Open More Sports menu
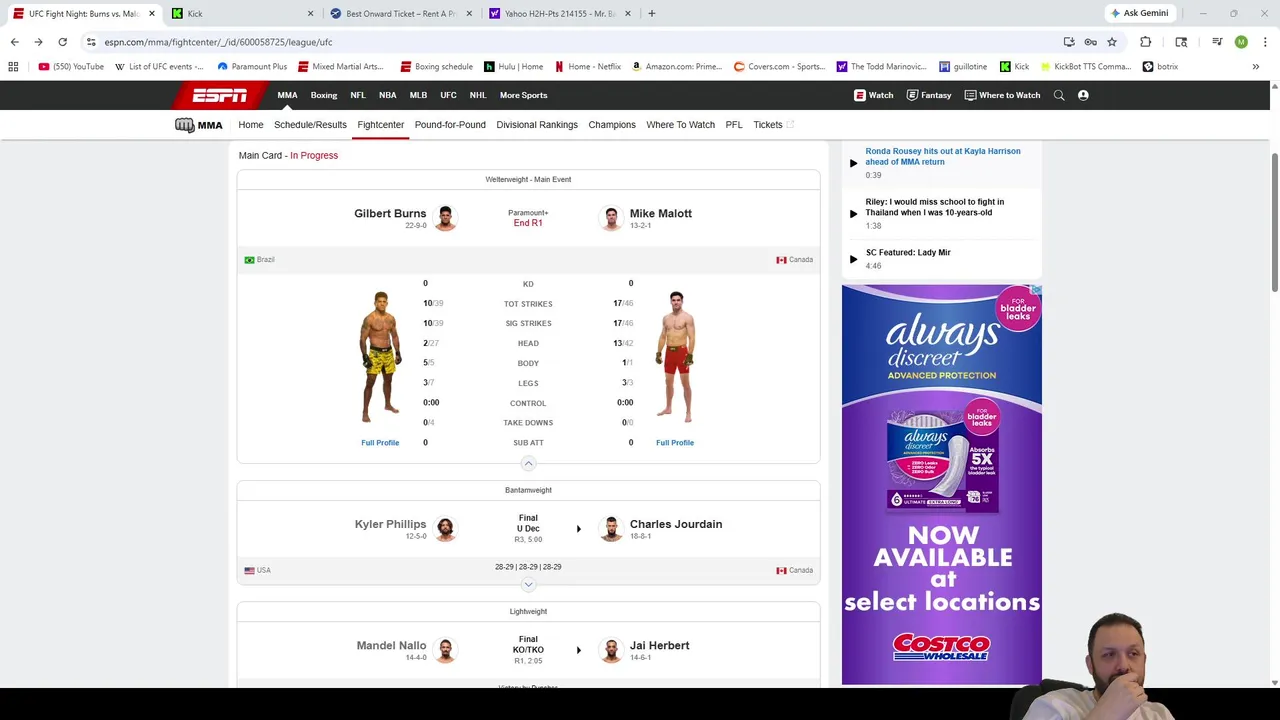 point(524,95)
